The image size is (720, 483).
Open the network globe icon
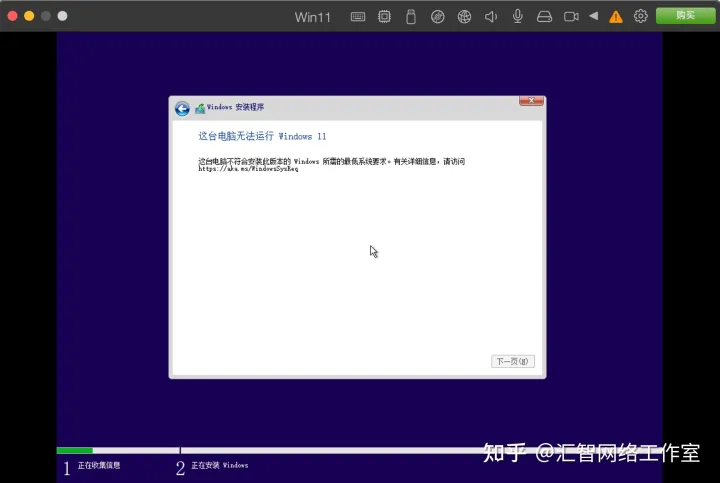[464, 17]
